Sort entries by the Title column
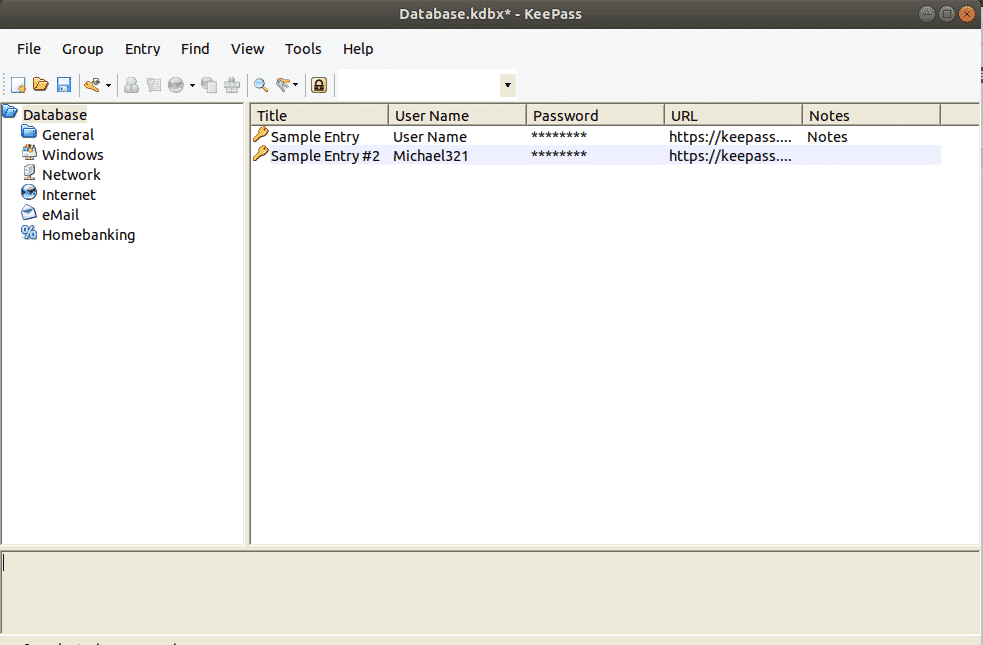The width and height of the screenshot is (983, 645). coord(320,114)
